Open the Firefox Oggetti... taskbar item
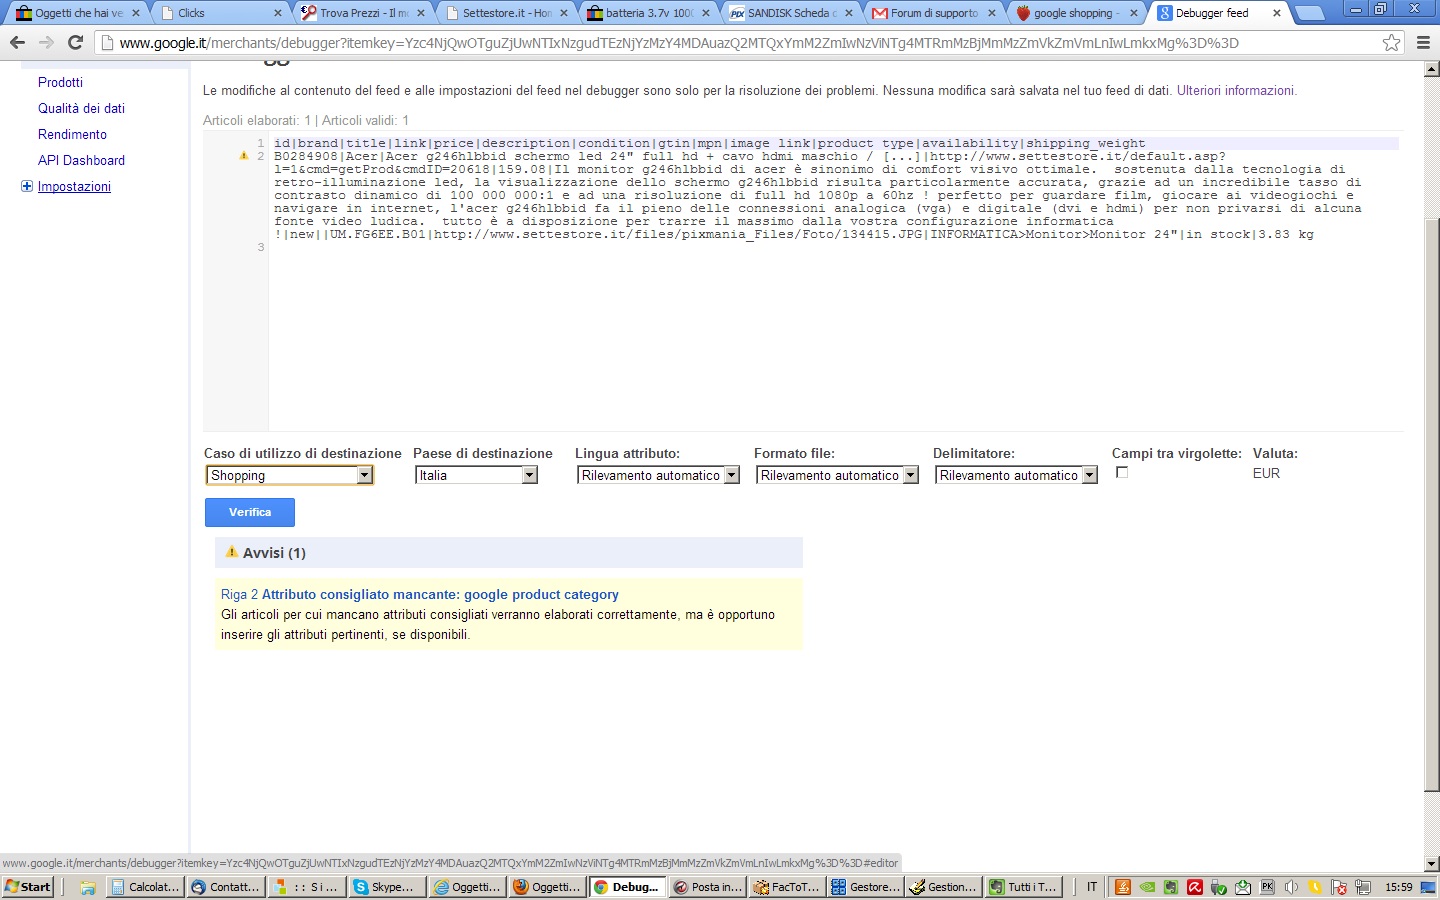This screenshot has width=1440, height=900. click(547, 887)
